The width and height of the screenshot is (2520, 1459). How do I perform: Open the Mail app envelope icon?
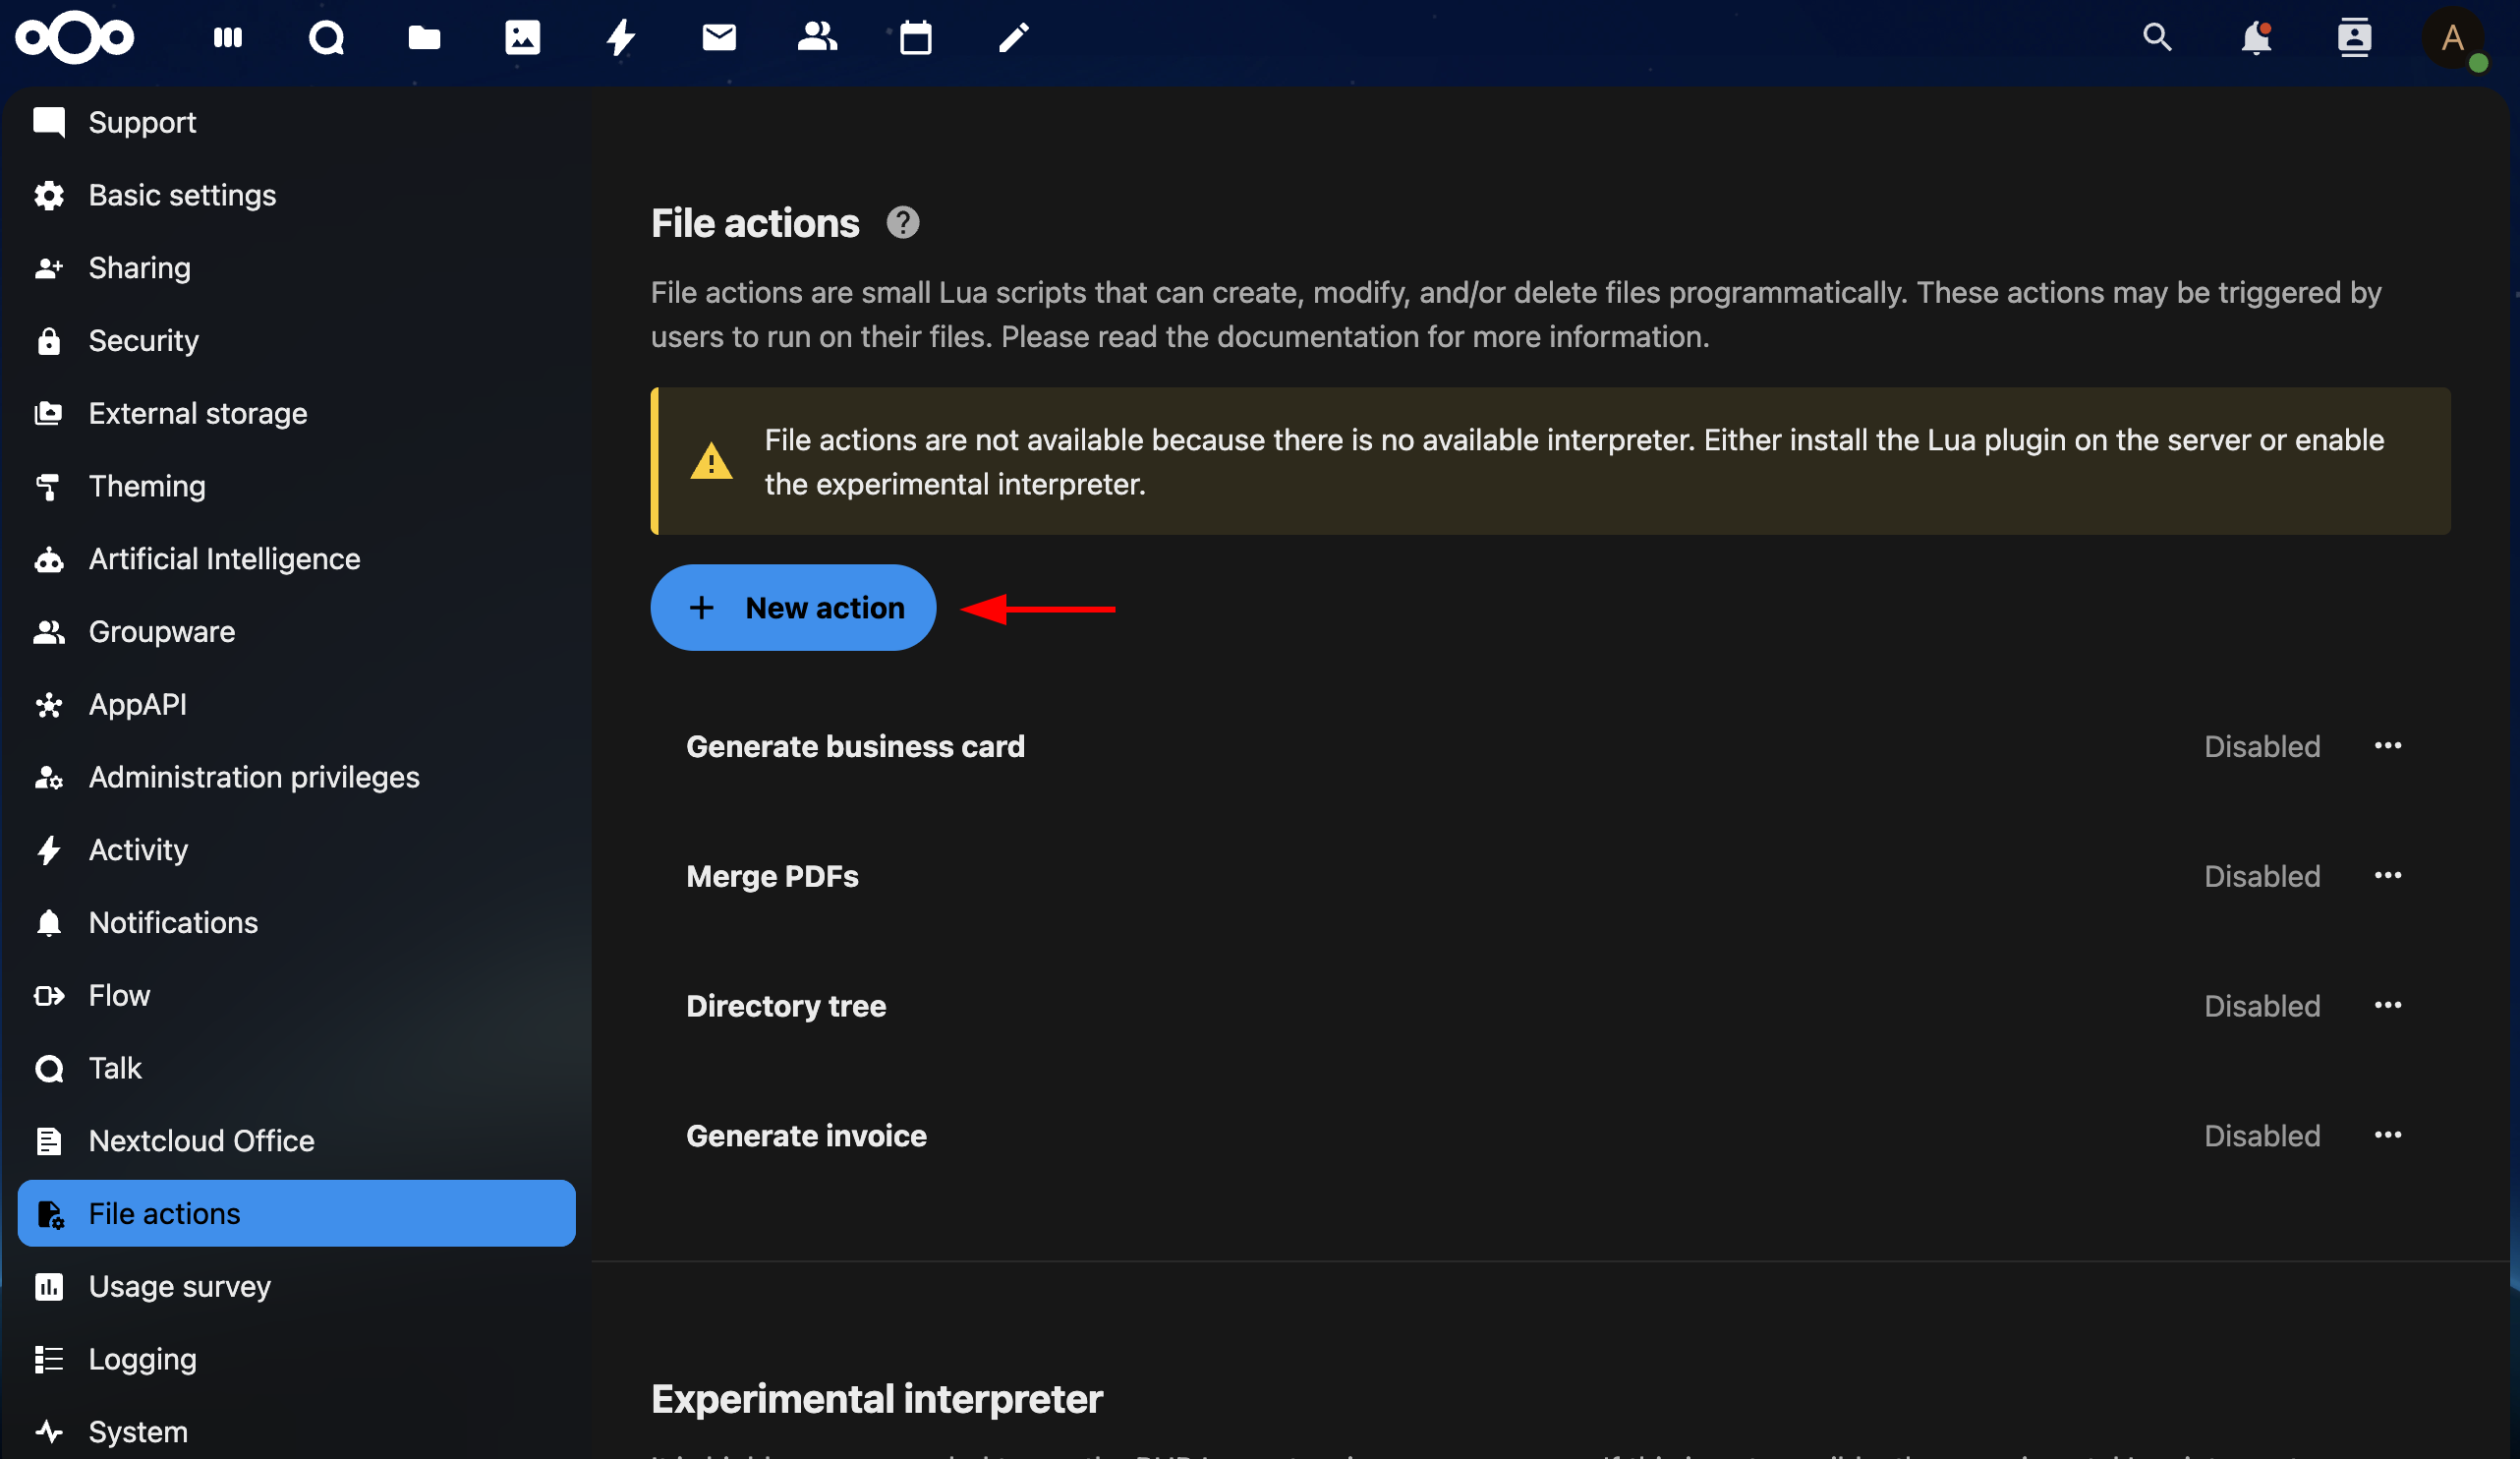point(719,38)
